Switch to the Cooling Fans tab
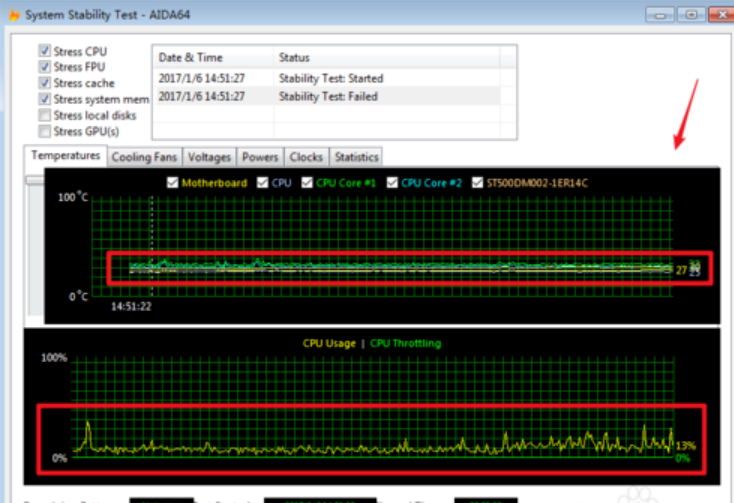The height and width of the screenshot is (503, 734). [144, 157]
